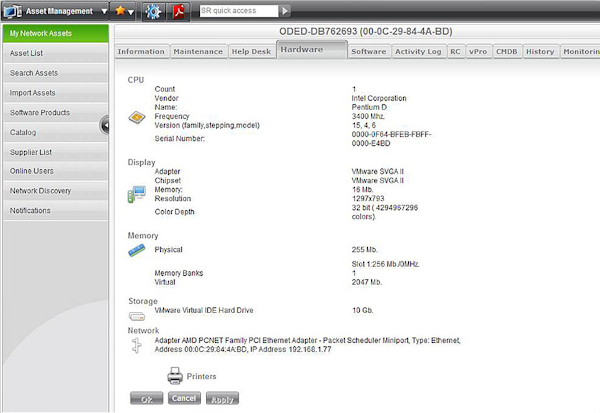Open Import Assets
The width and height of the screenshot is (600, 413).
click(x=55, y=93)
